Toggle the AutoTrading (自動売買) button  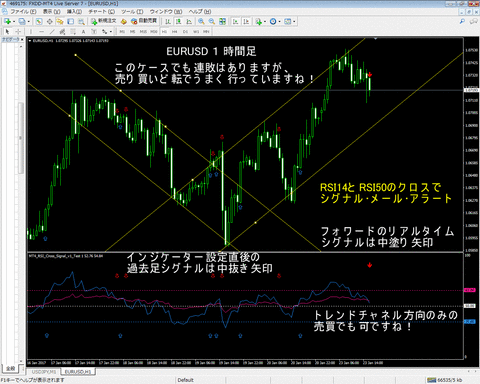[144, 21]
